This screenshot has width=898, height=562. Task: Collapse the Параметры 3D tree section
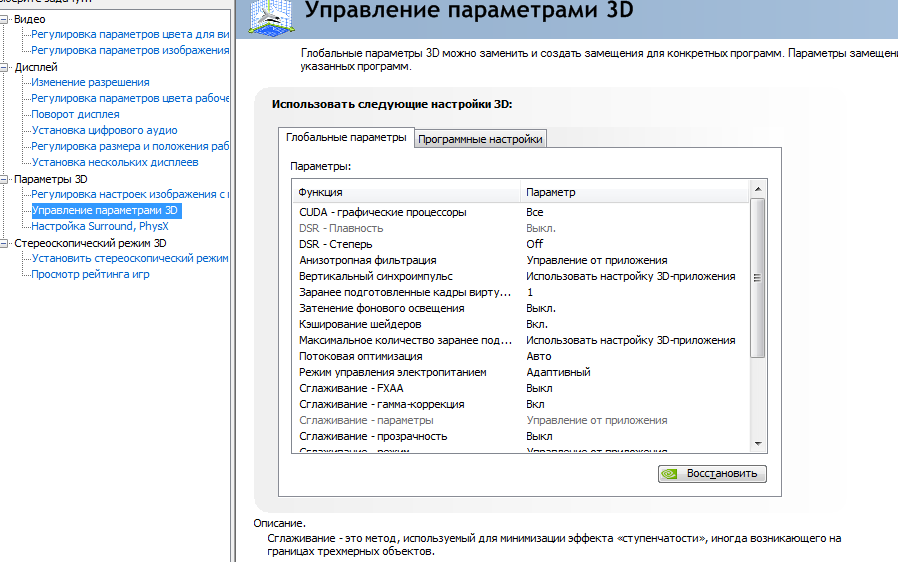pyautogui.click(x=5, y=179)
